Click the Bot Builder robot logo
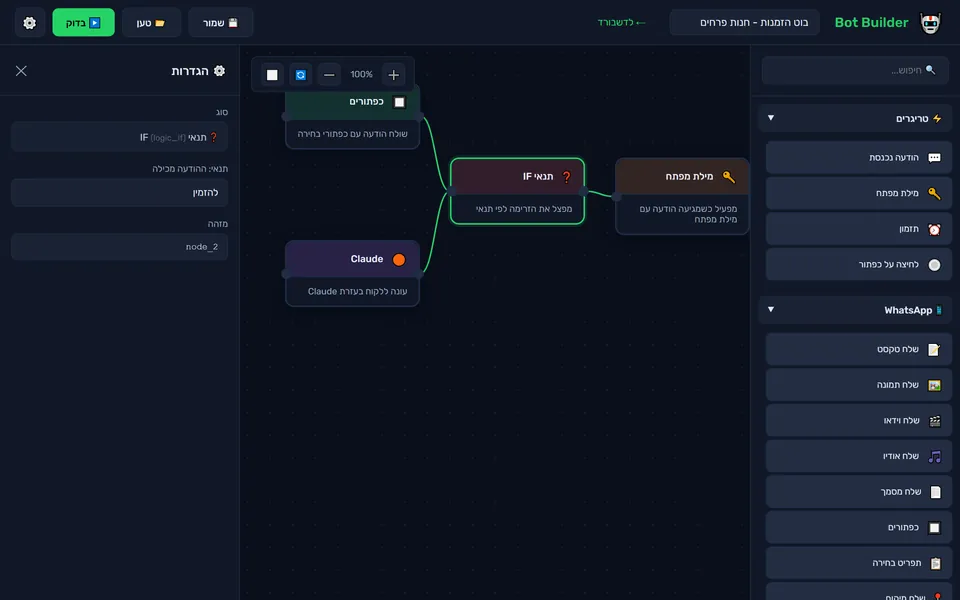This screenshot has width=960, height=600. [x=930, y=23]
